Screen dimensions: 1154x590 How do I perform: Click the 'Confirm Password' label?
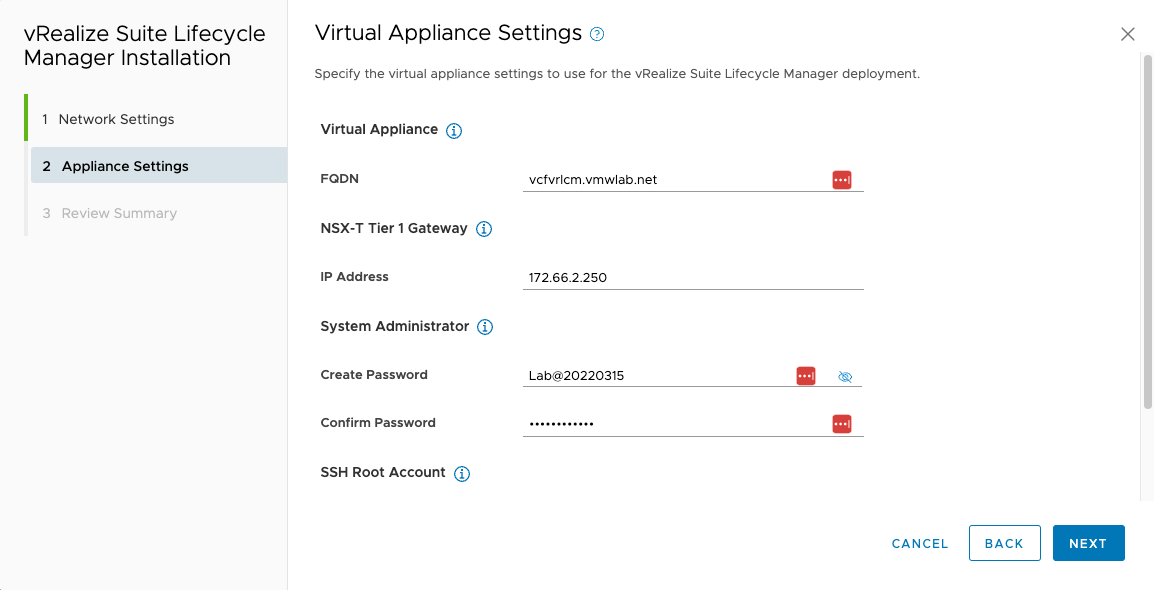[x=378, y=422]
